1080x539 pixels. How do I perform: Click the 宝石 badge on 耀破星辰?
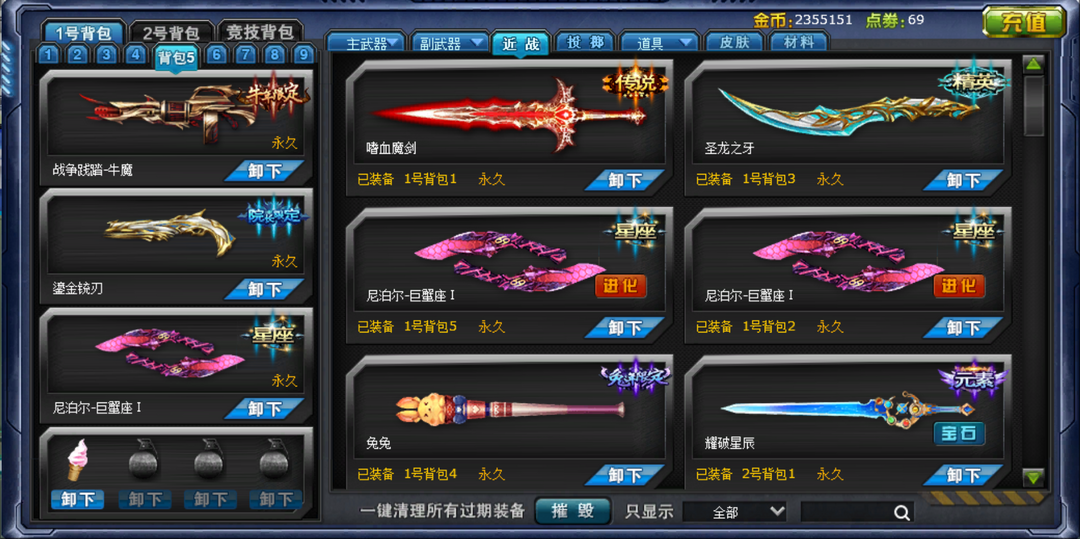pos(959,434)
